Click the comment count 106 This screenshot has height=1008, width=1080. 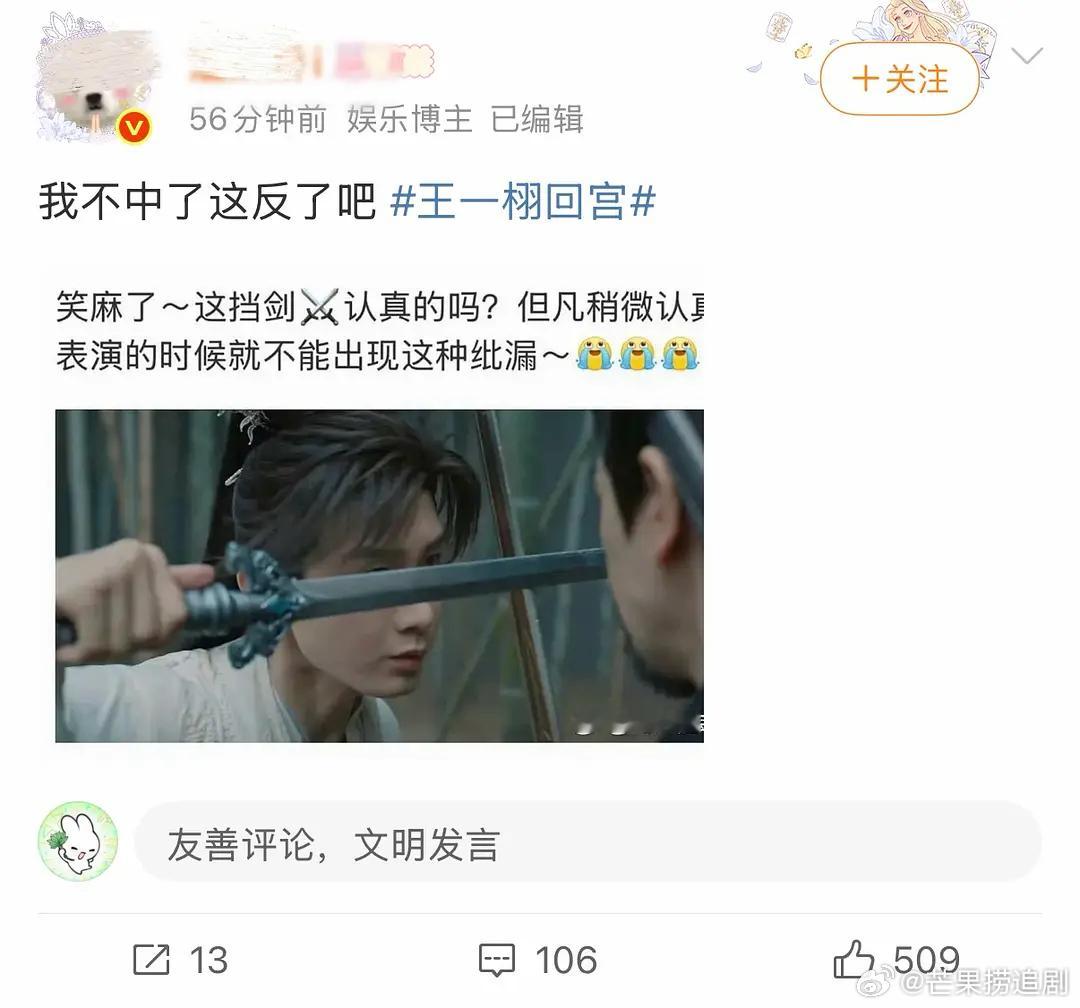point(565,960)
